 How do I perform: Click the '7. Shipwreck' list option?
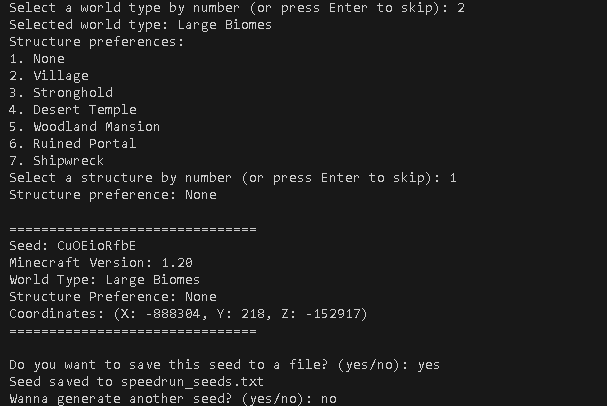(56, 161)
